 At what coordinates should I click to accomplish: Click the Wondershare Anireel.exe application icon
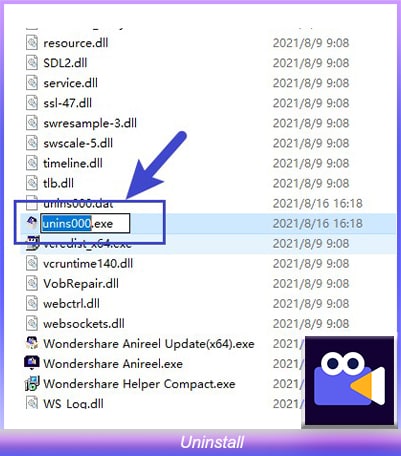32,363
